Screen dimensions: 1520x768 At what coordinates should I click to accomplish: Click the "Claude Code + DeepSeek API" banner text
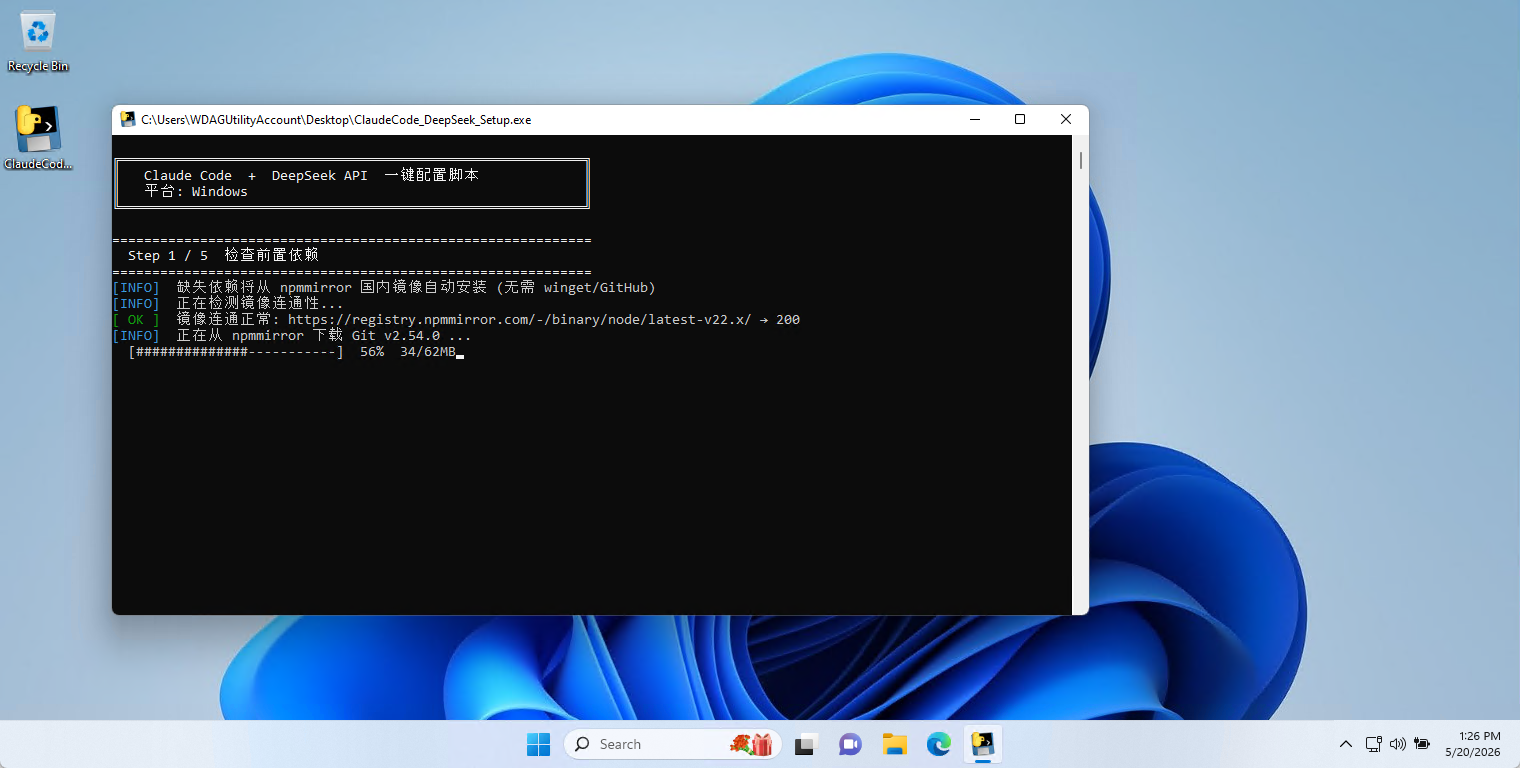[x=256, y=176]
